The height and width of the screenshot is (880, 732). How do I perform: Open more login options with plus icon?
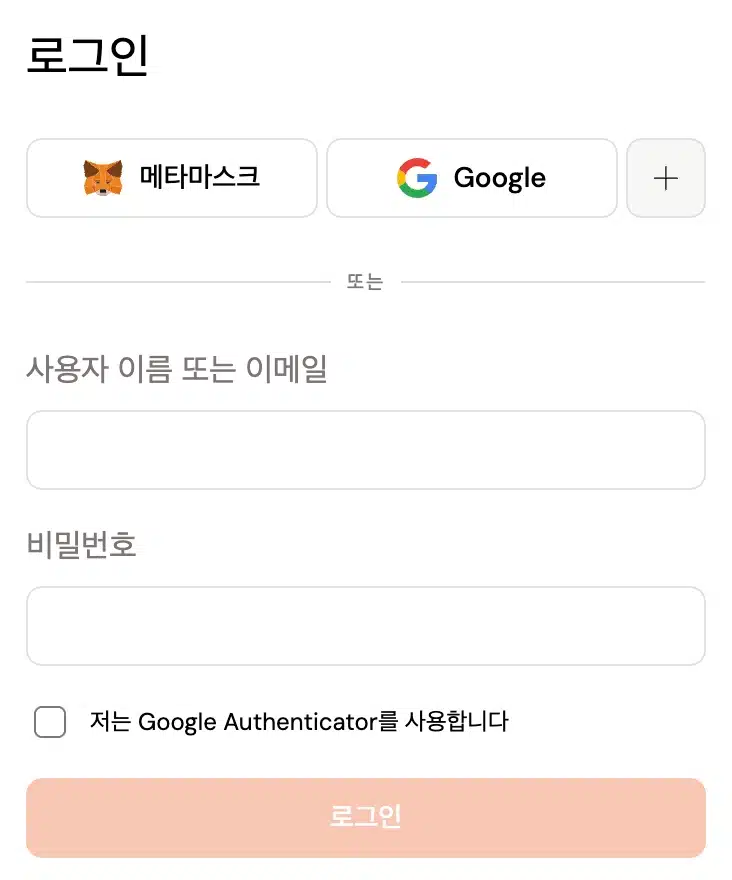point(666,178)
